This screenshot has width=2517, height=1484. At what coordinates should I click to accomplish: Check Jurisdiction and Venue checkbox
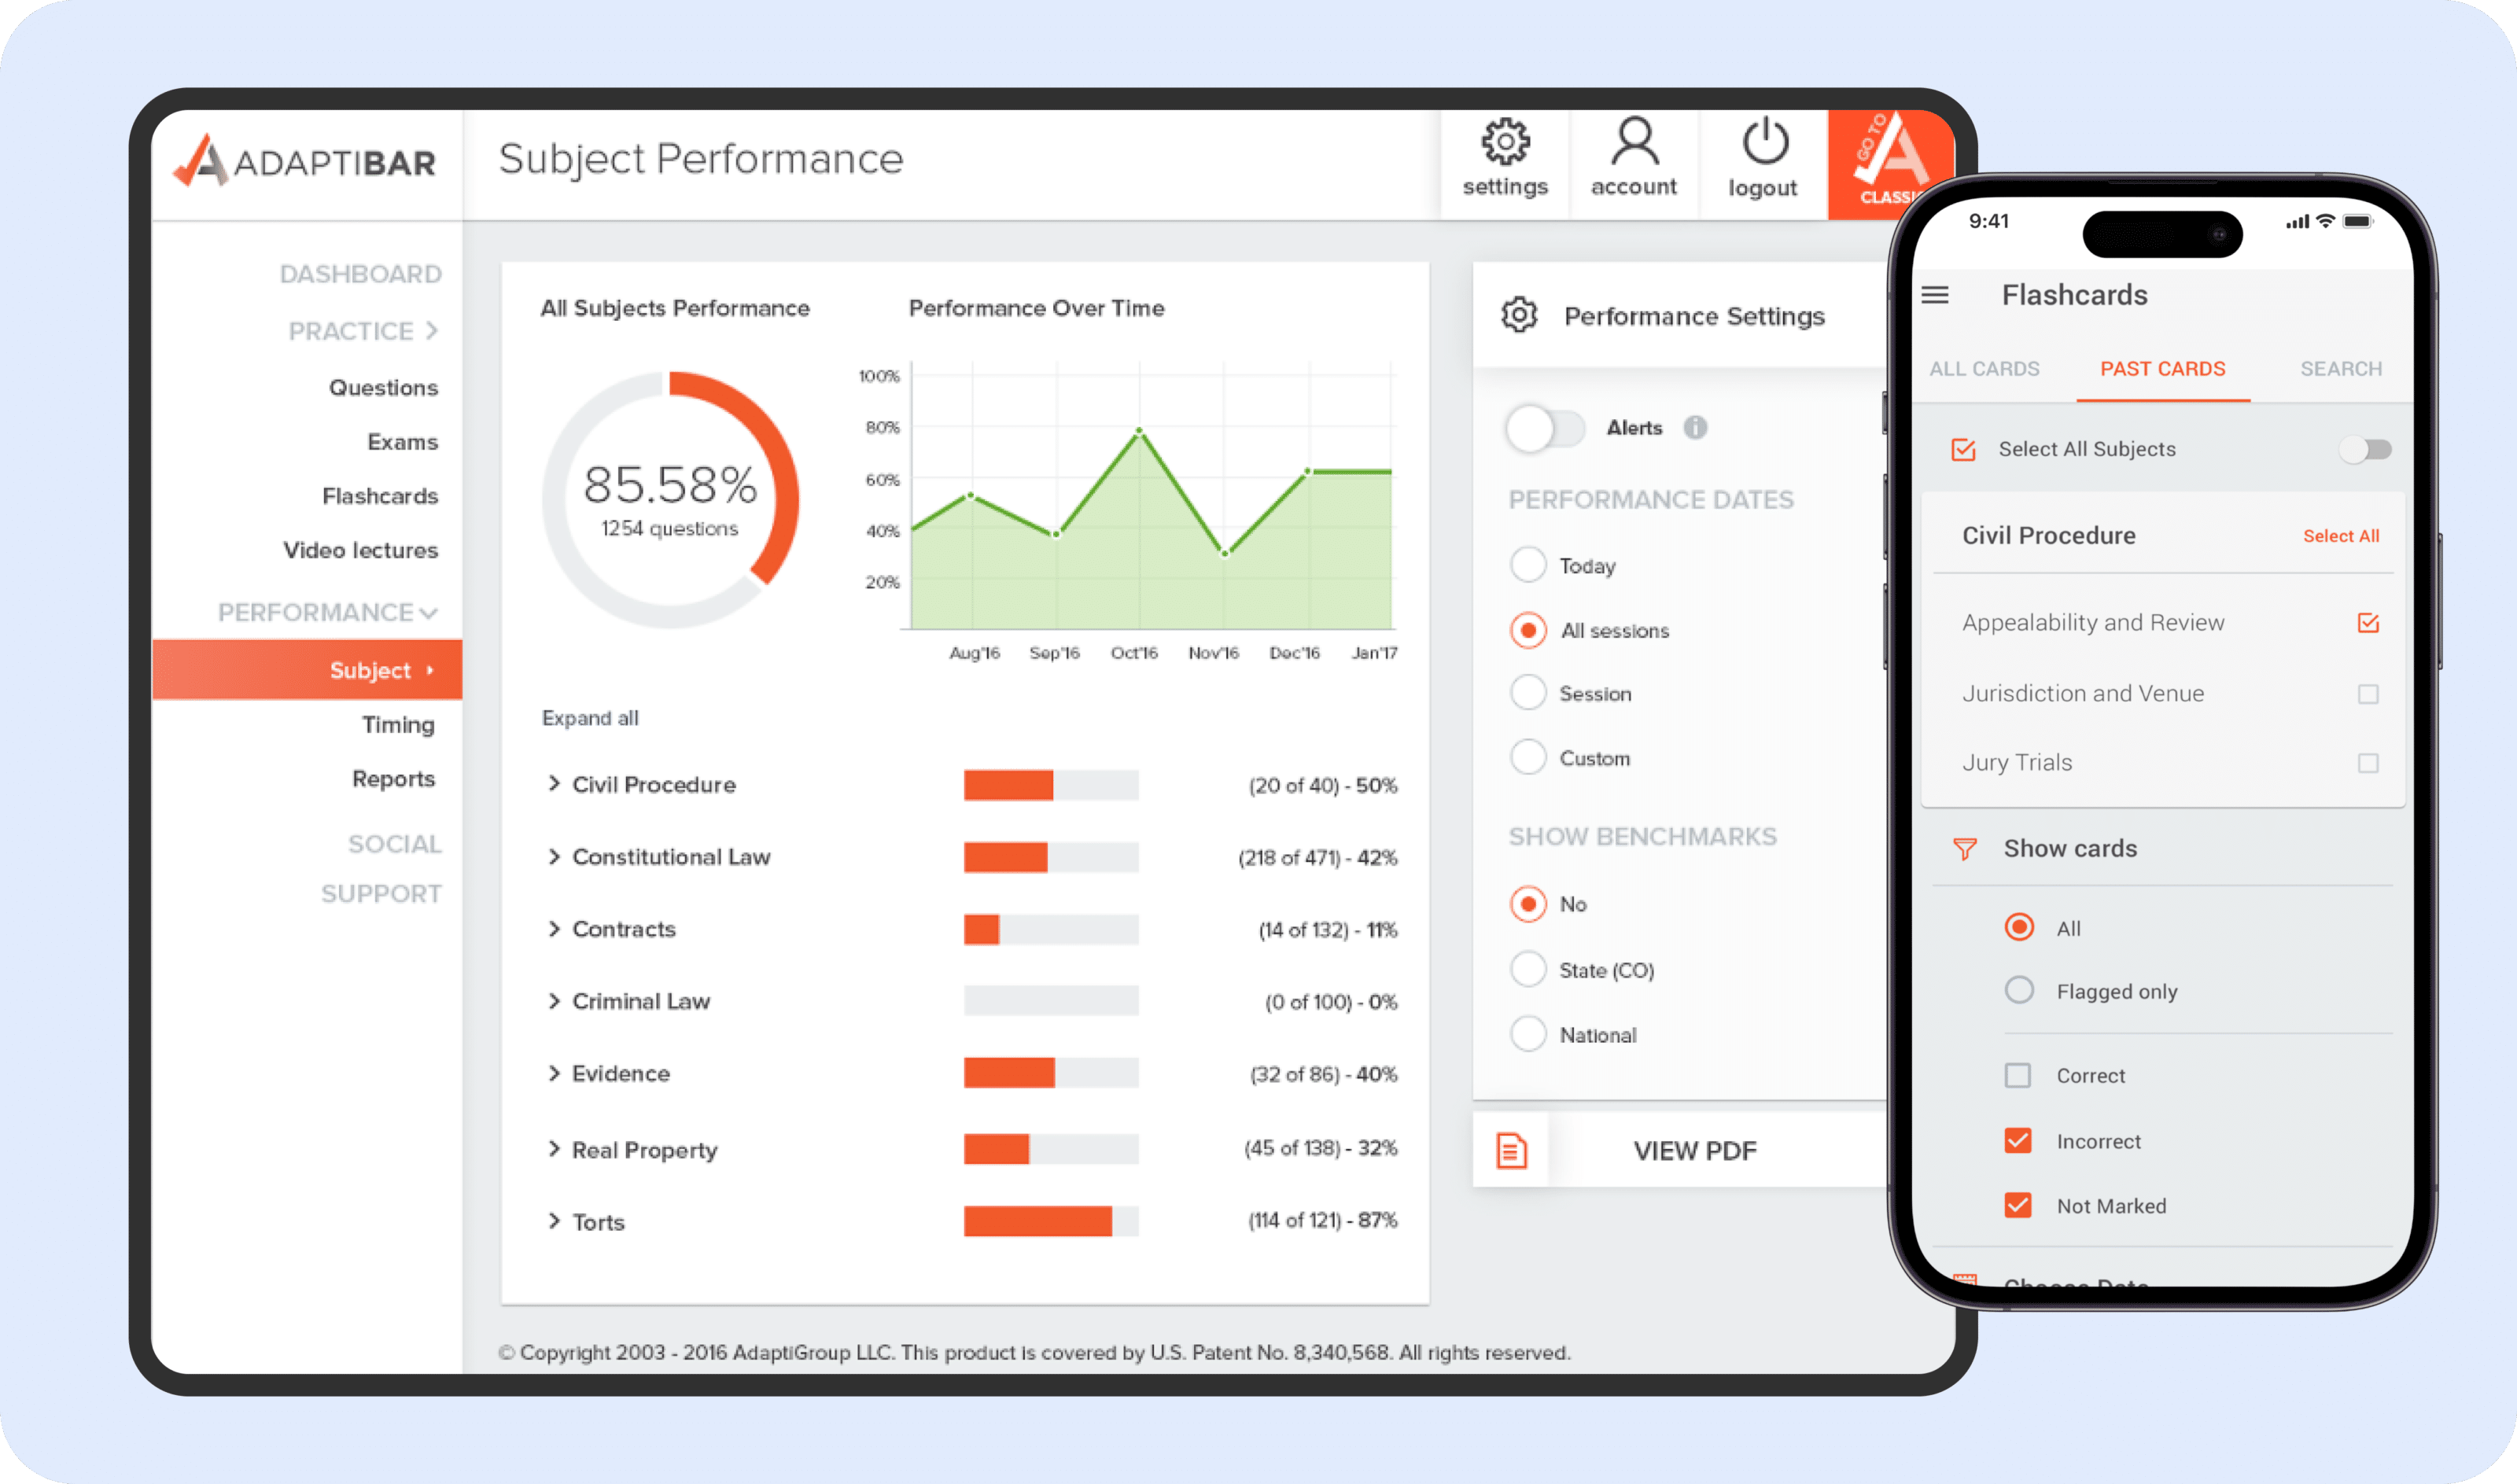coord(2368,694)
